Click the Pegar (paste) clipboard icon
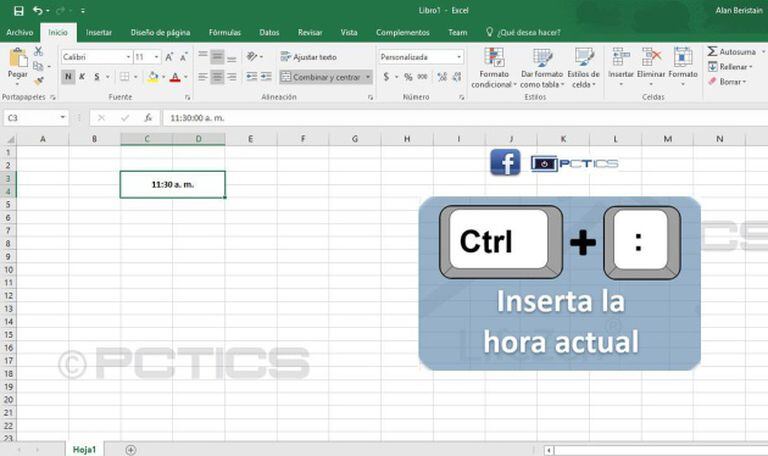768x456 pixels. point(17,62)
